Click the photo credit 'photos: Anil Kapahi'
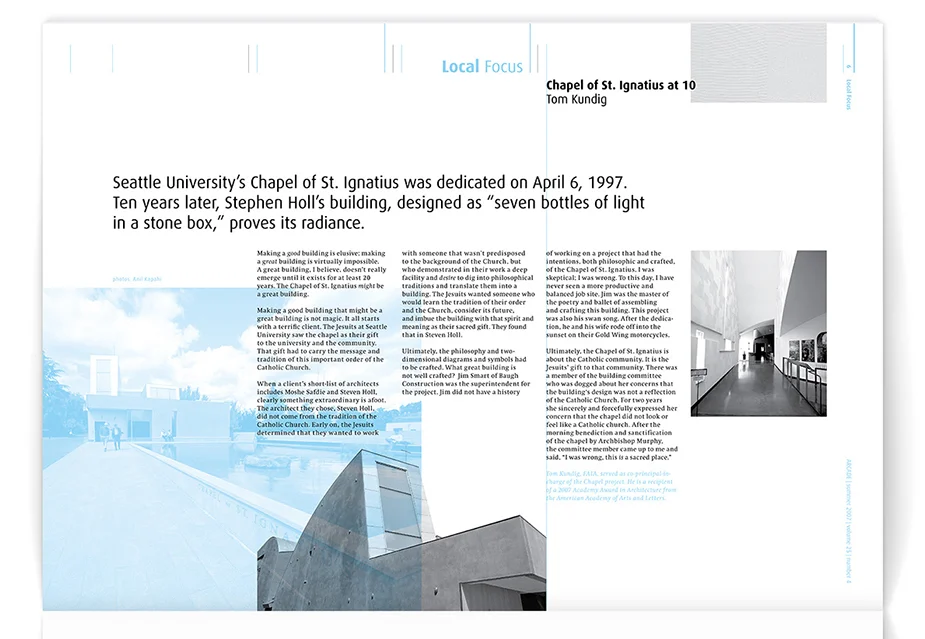The width and height of the screenshot is (925, 639). click(x=137, y=279)
